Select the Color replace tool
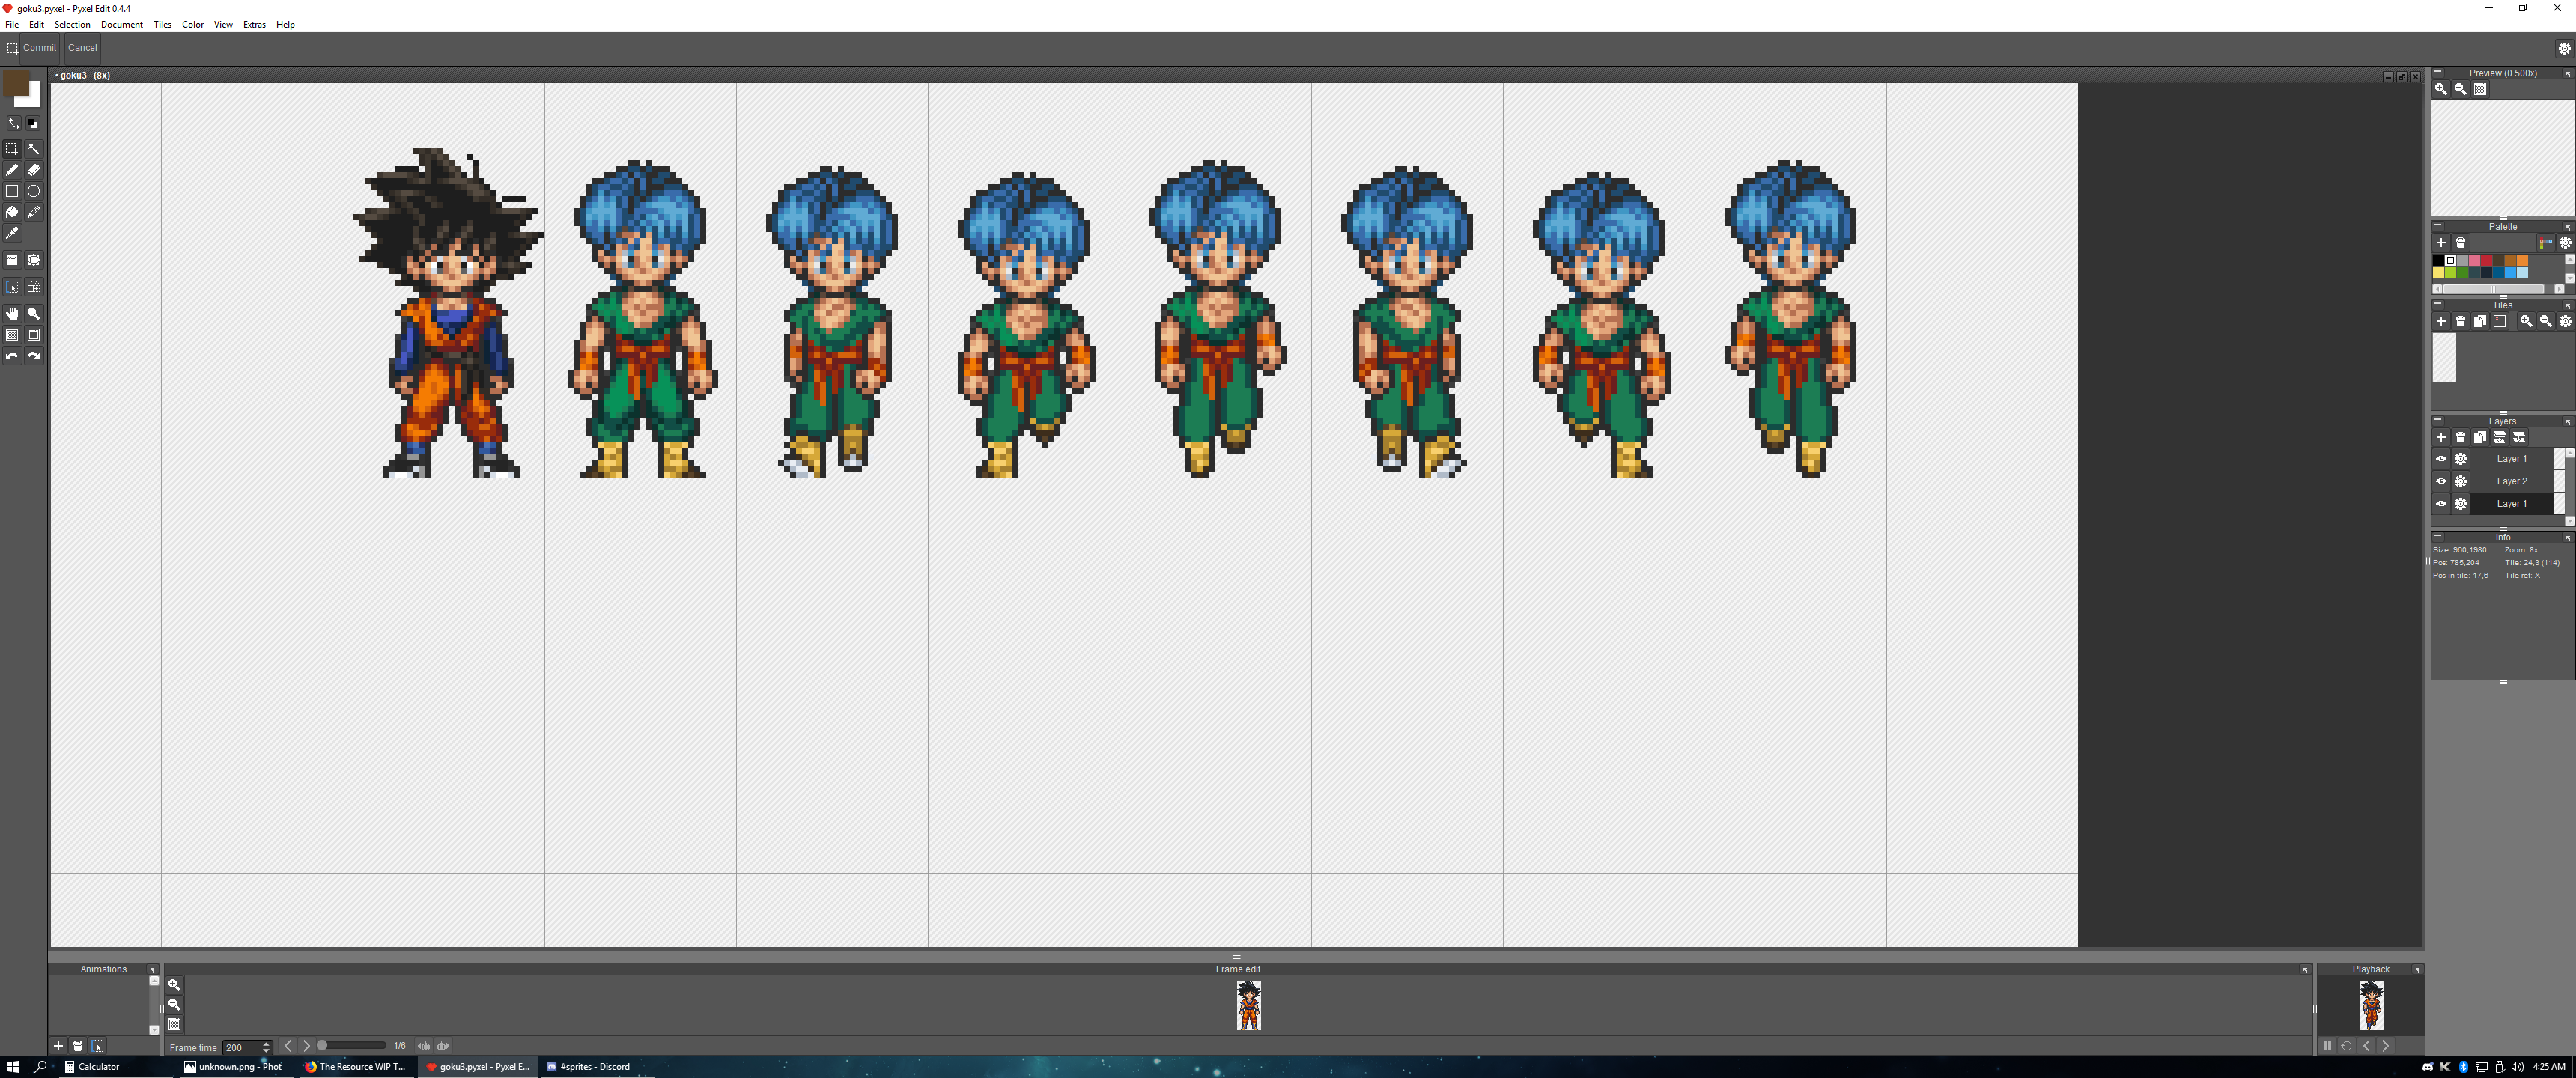Image resolution: width=2576 pixels, height=1078 pixels. click(x=34, y=212)
